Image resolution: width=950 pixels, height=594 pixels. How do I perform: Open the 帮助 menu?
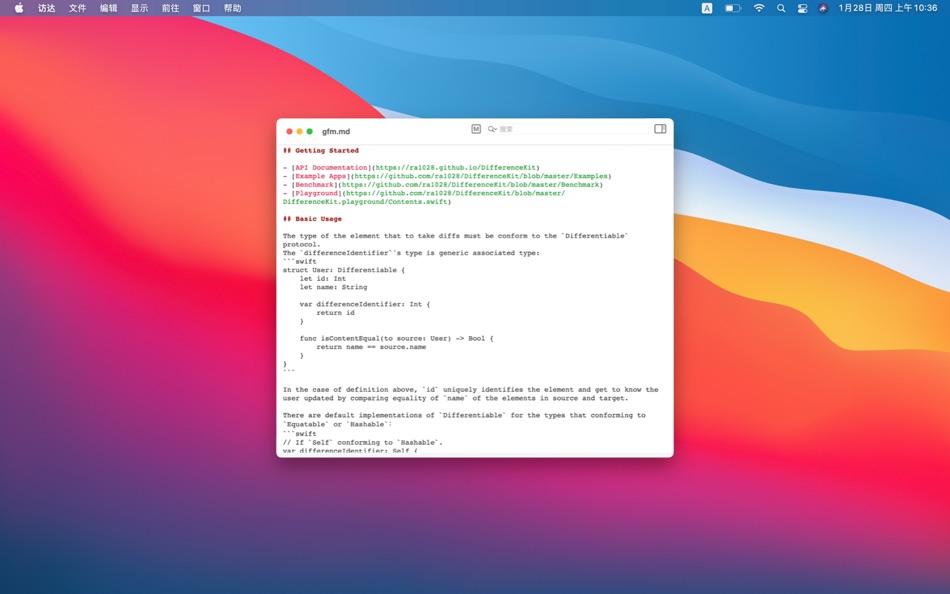pyautogui.click(x=232, y=8)
